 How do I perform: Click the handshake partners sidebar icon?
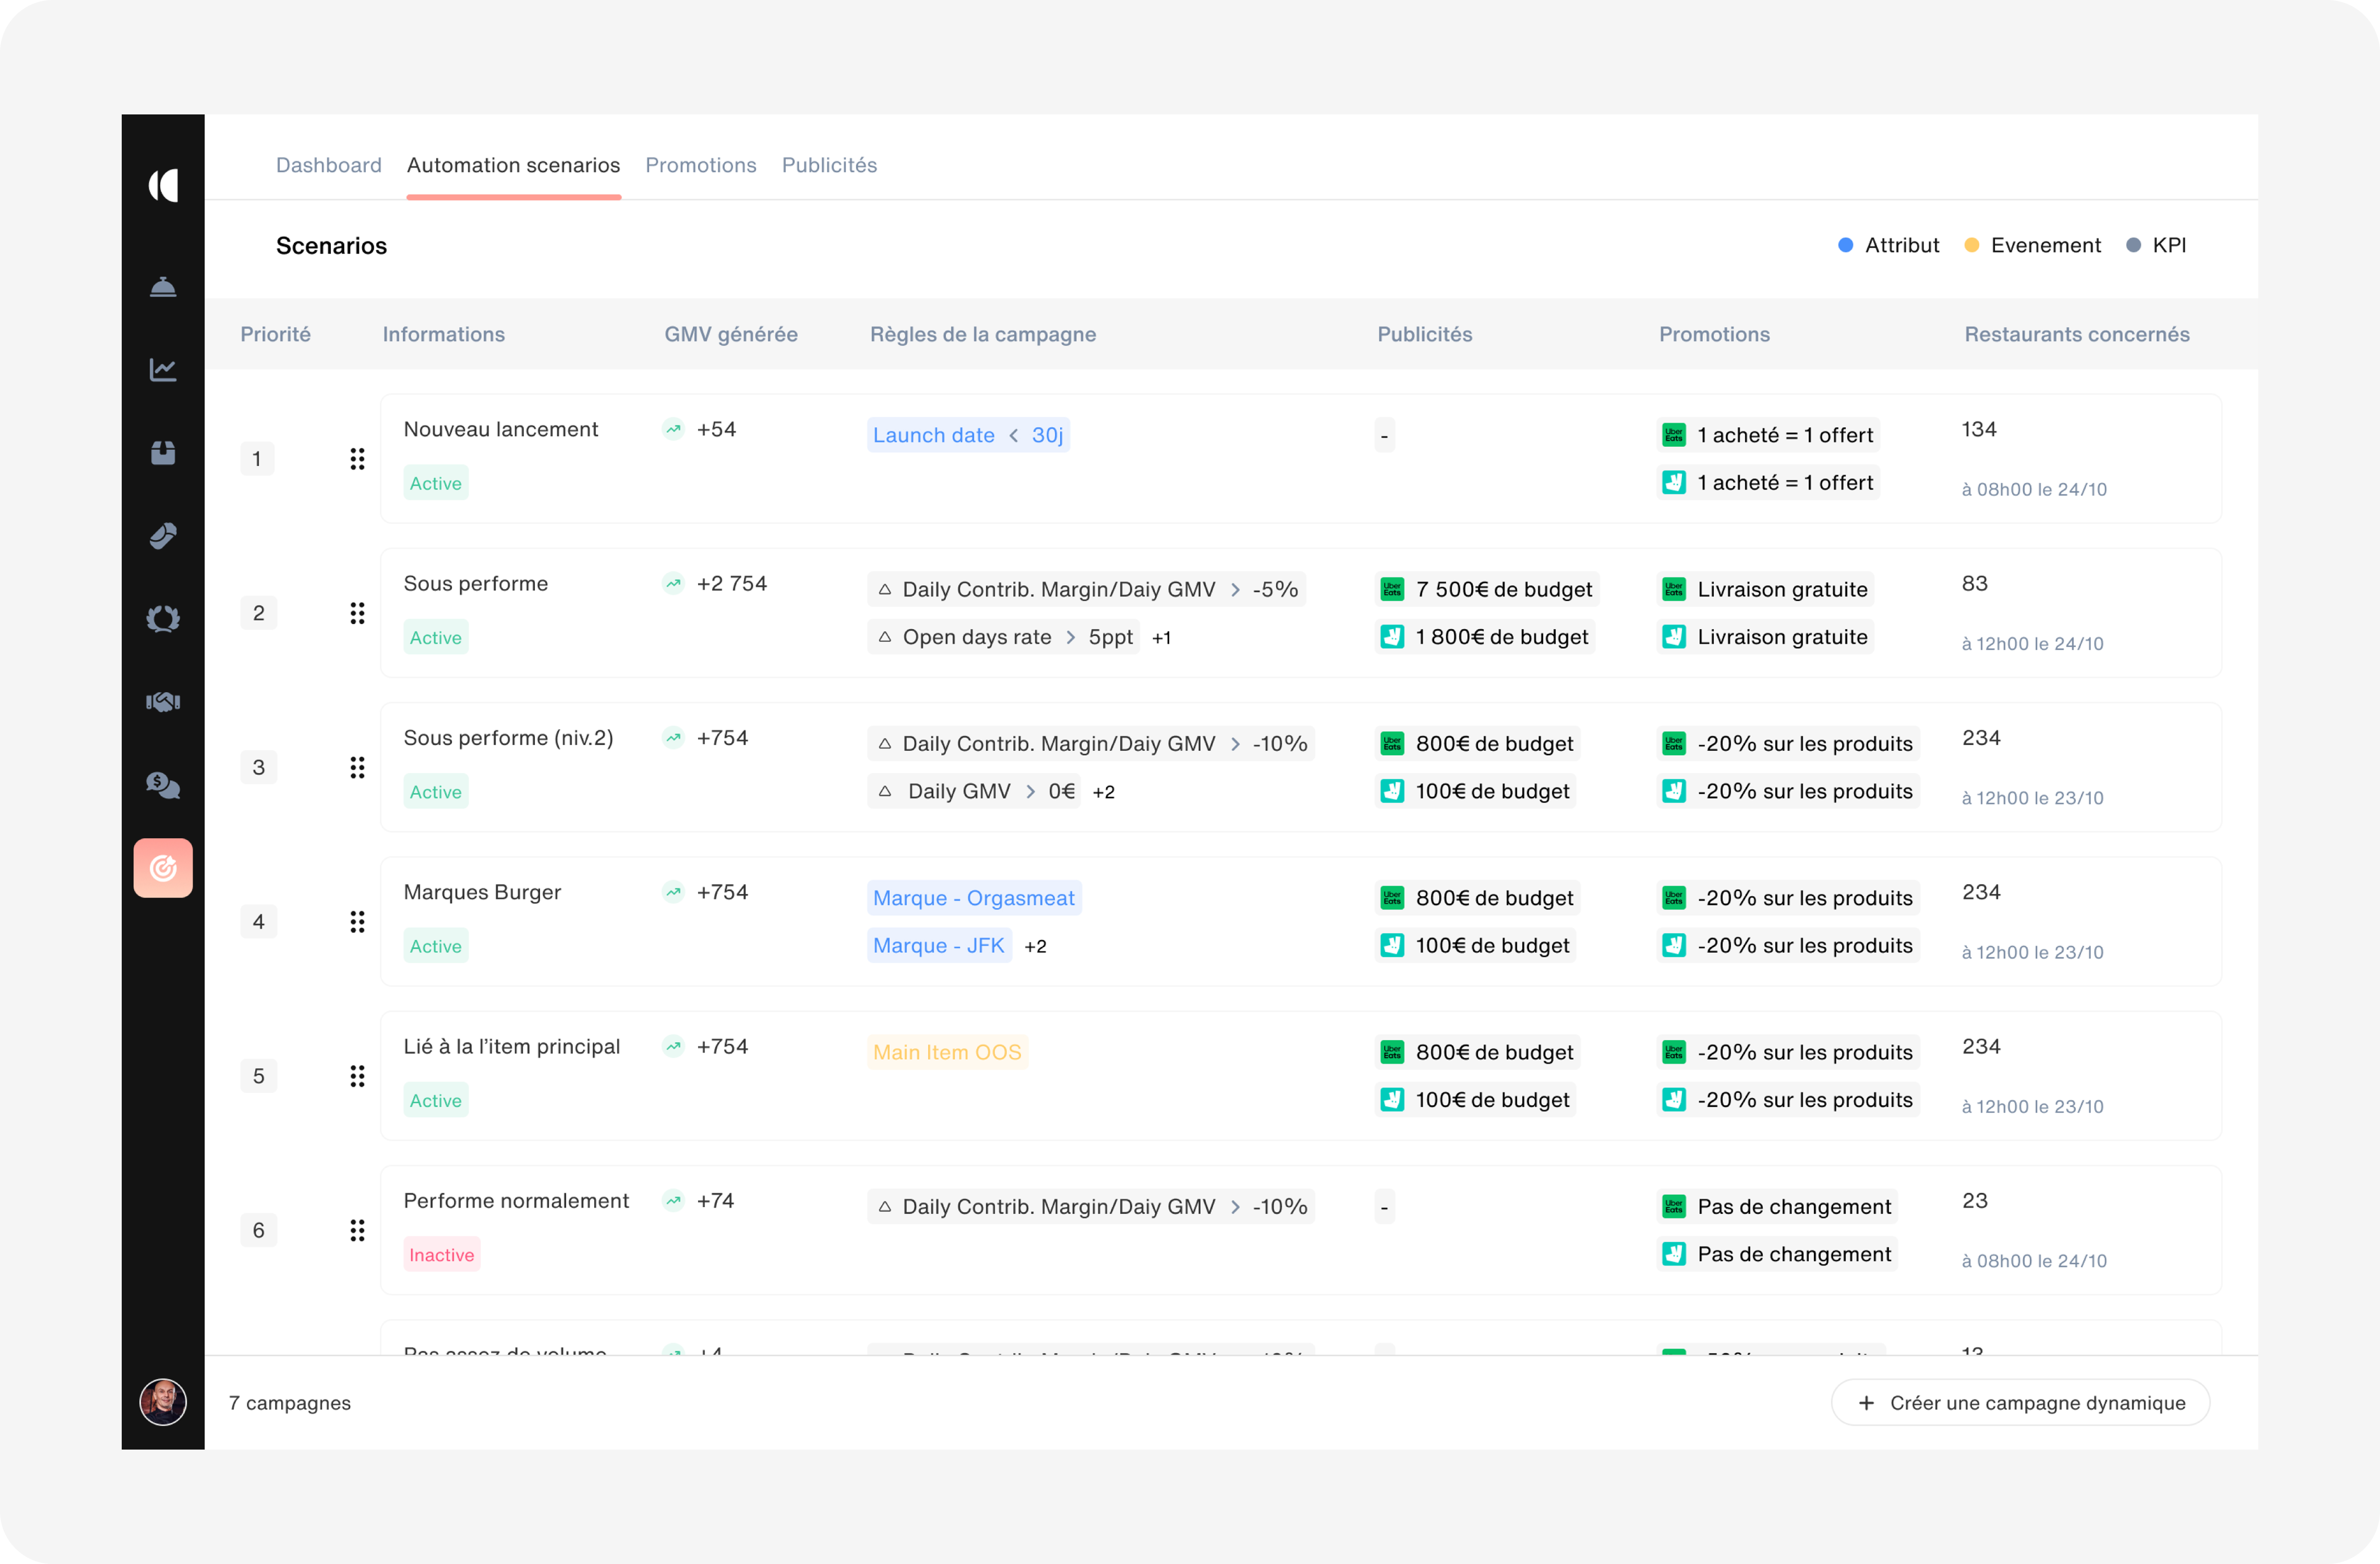point(163,702)
